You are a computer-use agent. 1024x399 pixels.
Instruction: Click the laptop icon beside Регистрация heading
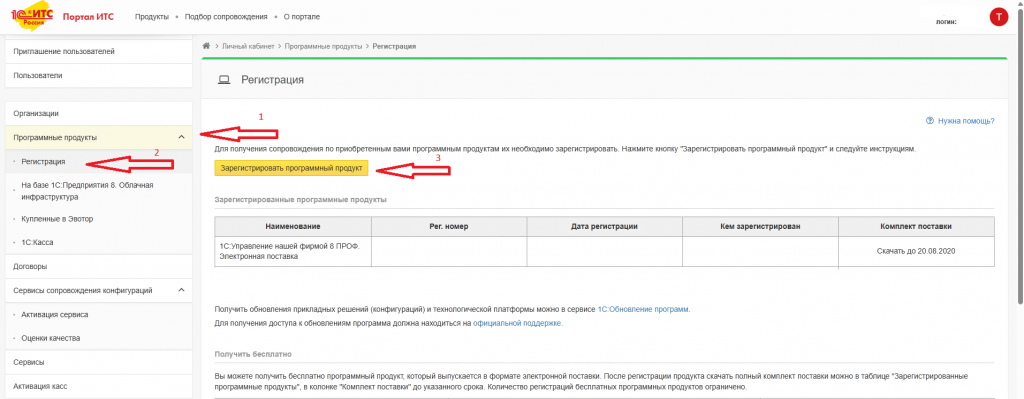224,80
